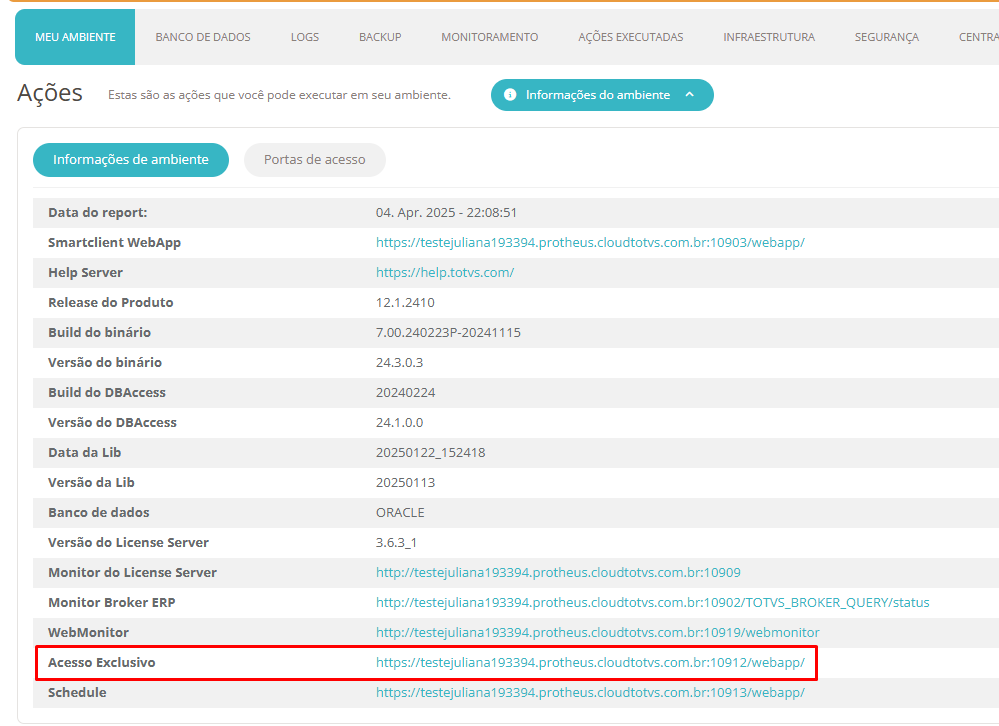The width and height of the screenshot is (999, 726).
Task: Switch to INFRAESTRUTURA tab
Action: pyautogui.click(x=768, y=37)
